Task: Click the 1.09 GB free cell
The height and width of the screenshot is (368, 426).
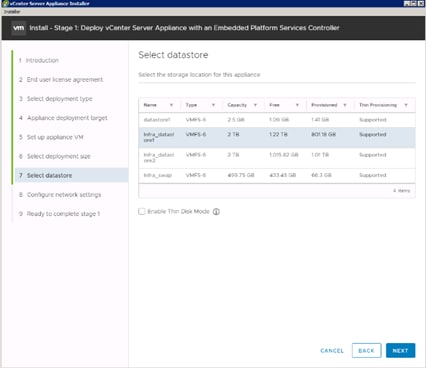Action: pyautogui.click(x=279, y=120)
